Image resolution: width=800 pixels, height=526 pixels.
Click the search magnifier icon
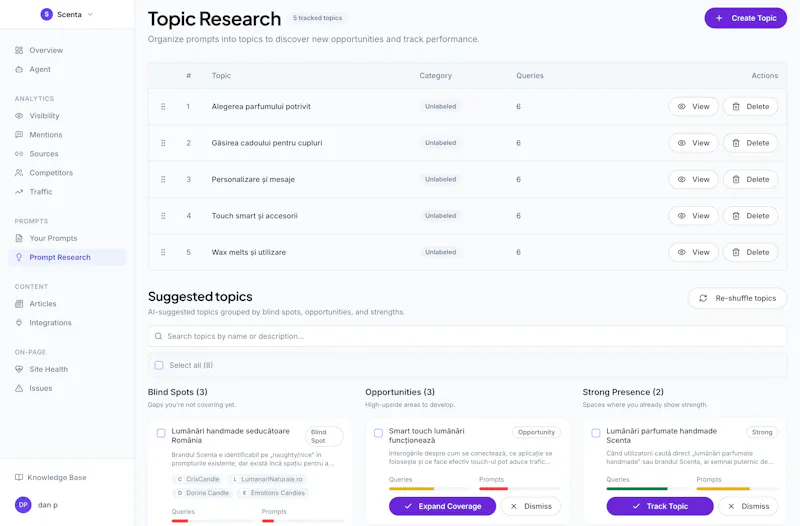click(158, 336)
